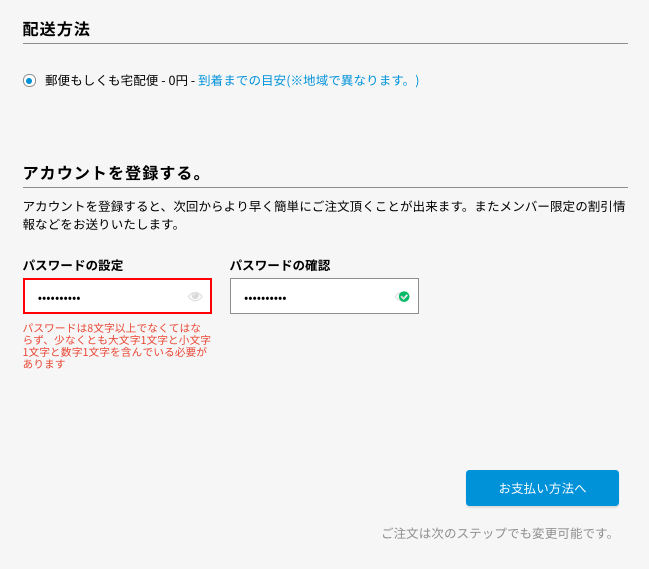The height and width of the screenshot is (569, 649).
Task: Click the masked dots in パスワードの設定 field
Action: click(59, 298)
